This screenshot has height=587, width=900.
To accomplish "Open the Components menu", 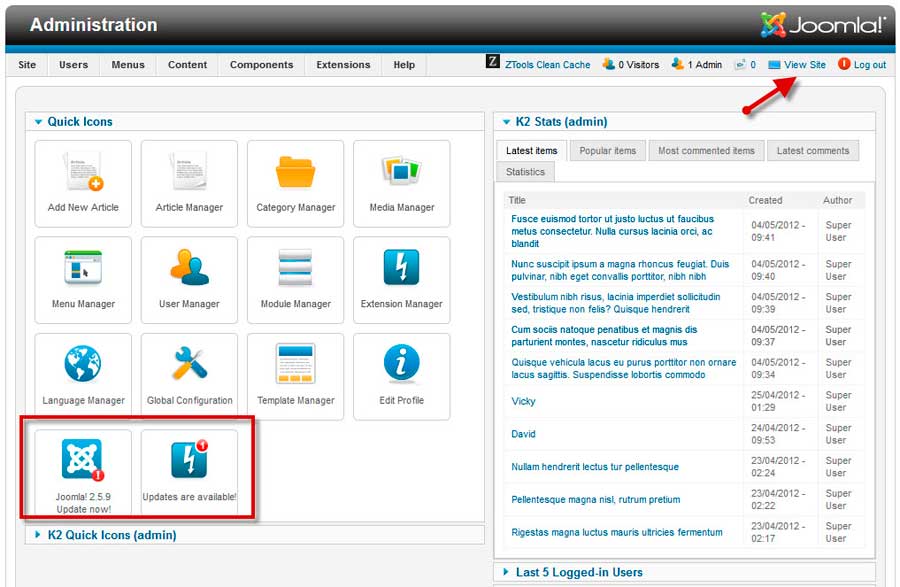I will tap(262, 65).
